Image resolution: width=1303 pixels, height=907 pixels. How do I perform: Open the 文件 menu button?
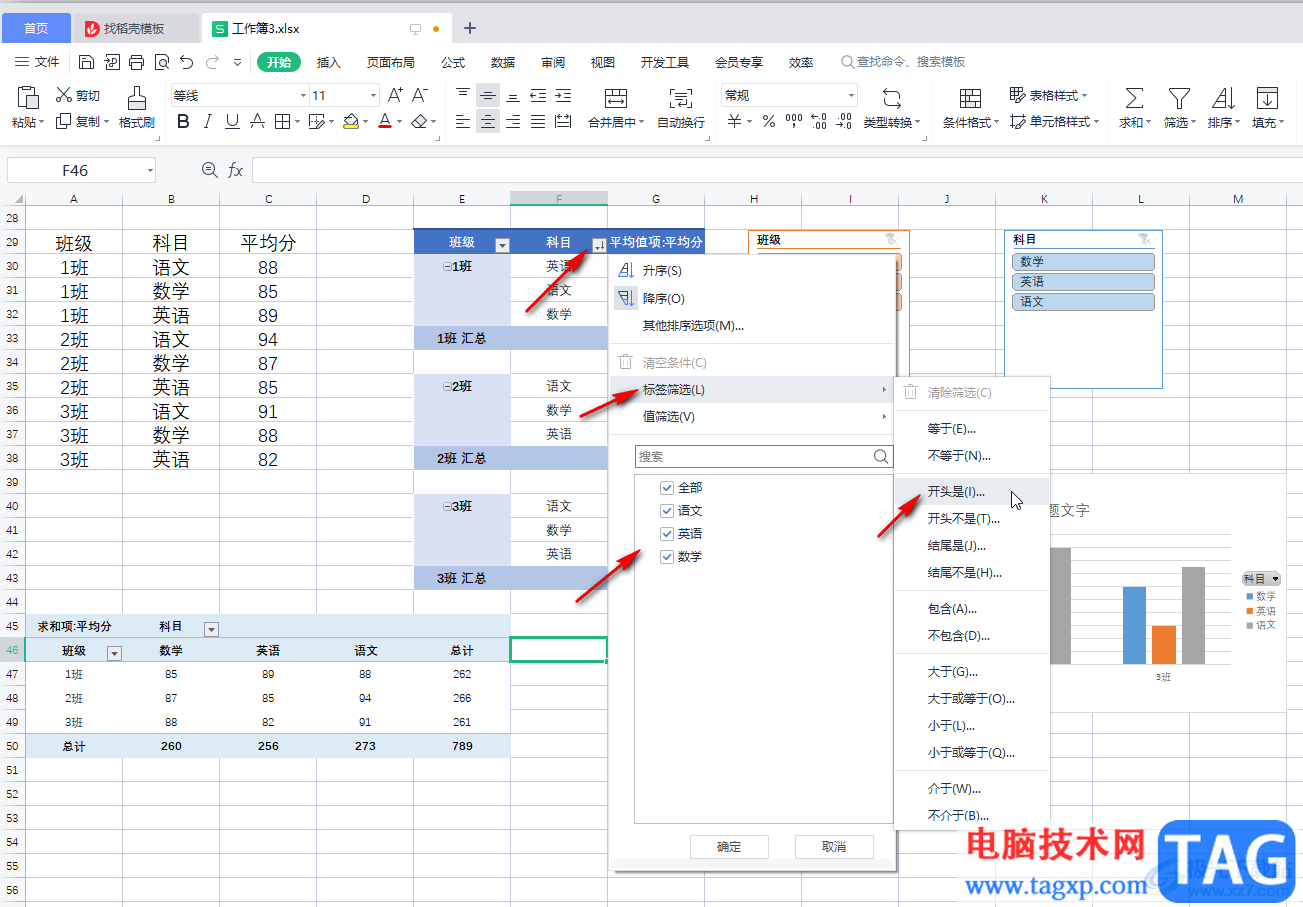37,62
